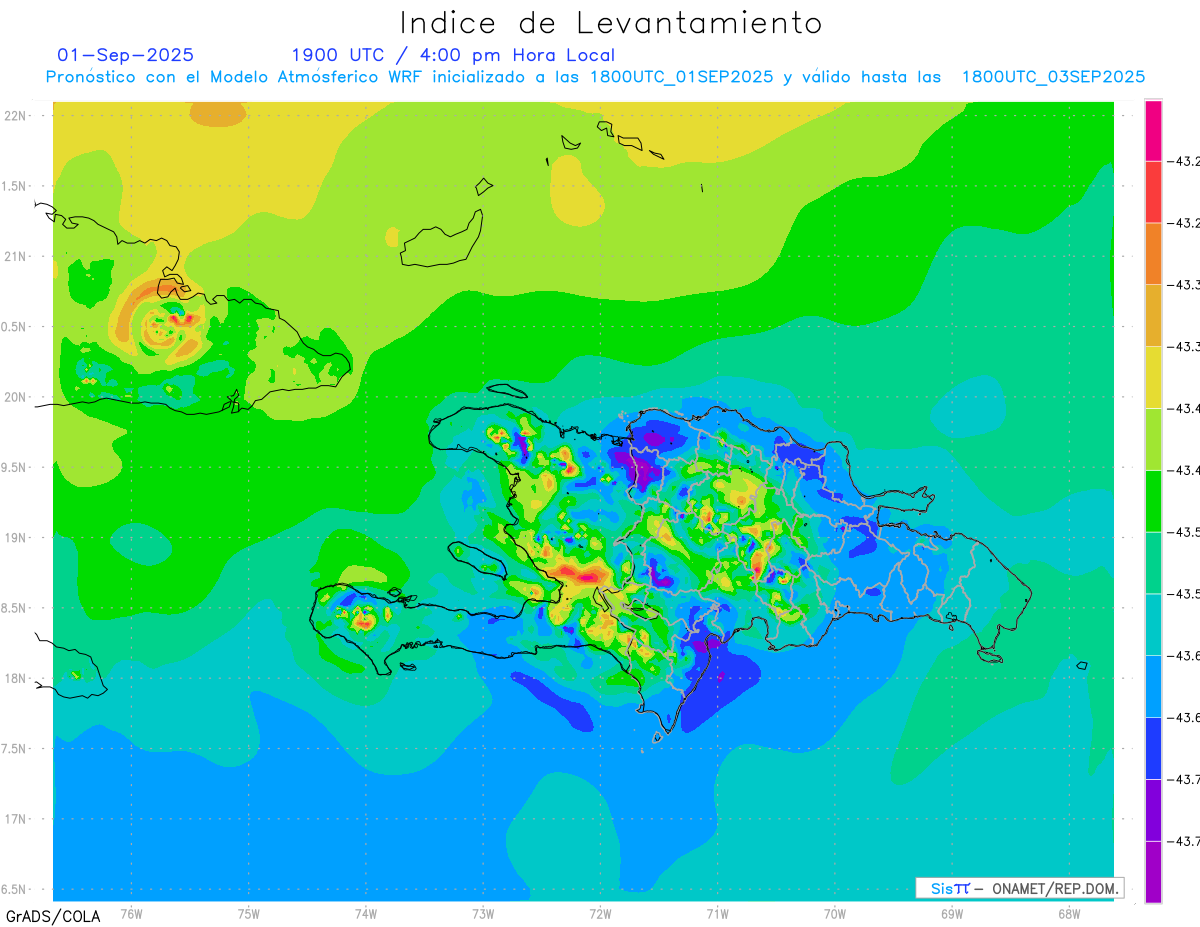Choose the yellow-green swatch in the color bar
Screen dimensions: 1200x927
pyautogui.click(x=1153, y=439)
